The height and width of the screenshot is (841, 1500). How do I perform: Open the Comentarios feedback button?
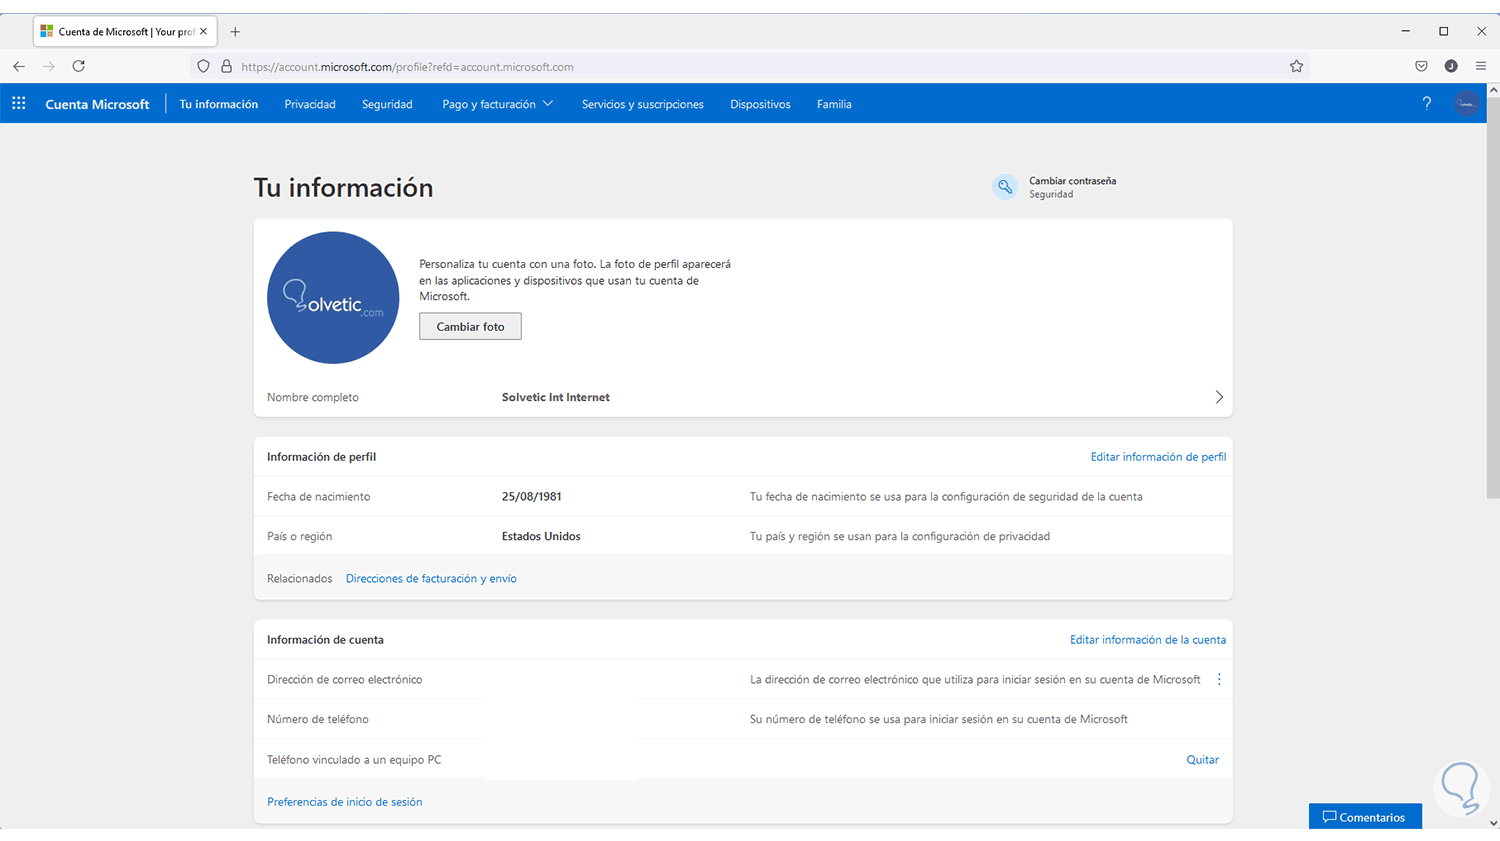1365,817
